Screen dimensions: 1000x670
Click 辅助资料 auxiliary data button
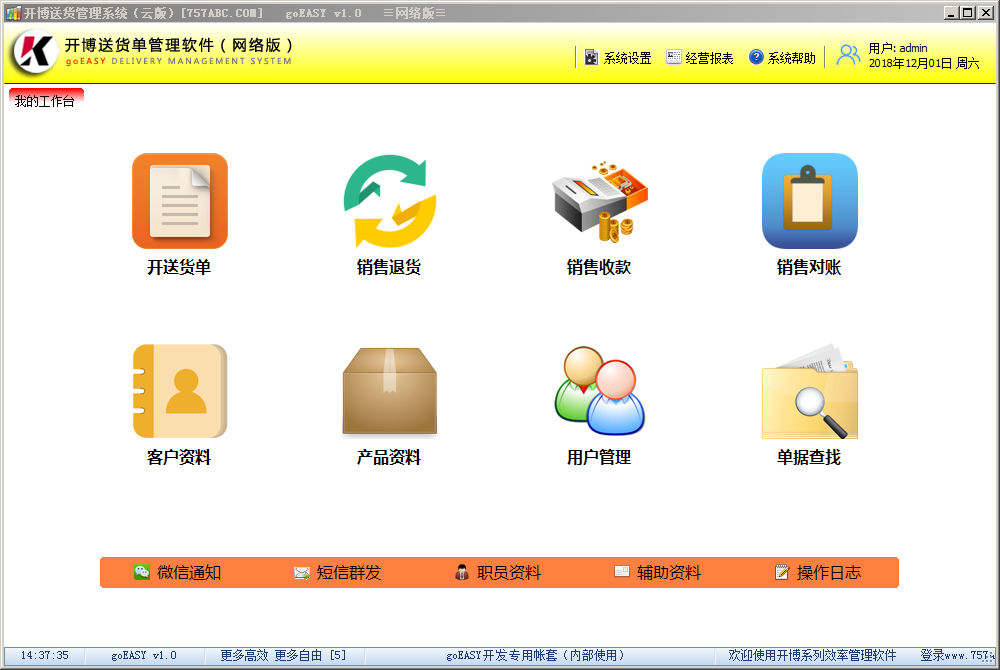click(x=658, y=573)
